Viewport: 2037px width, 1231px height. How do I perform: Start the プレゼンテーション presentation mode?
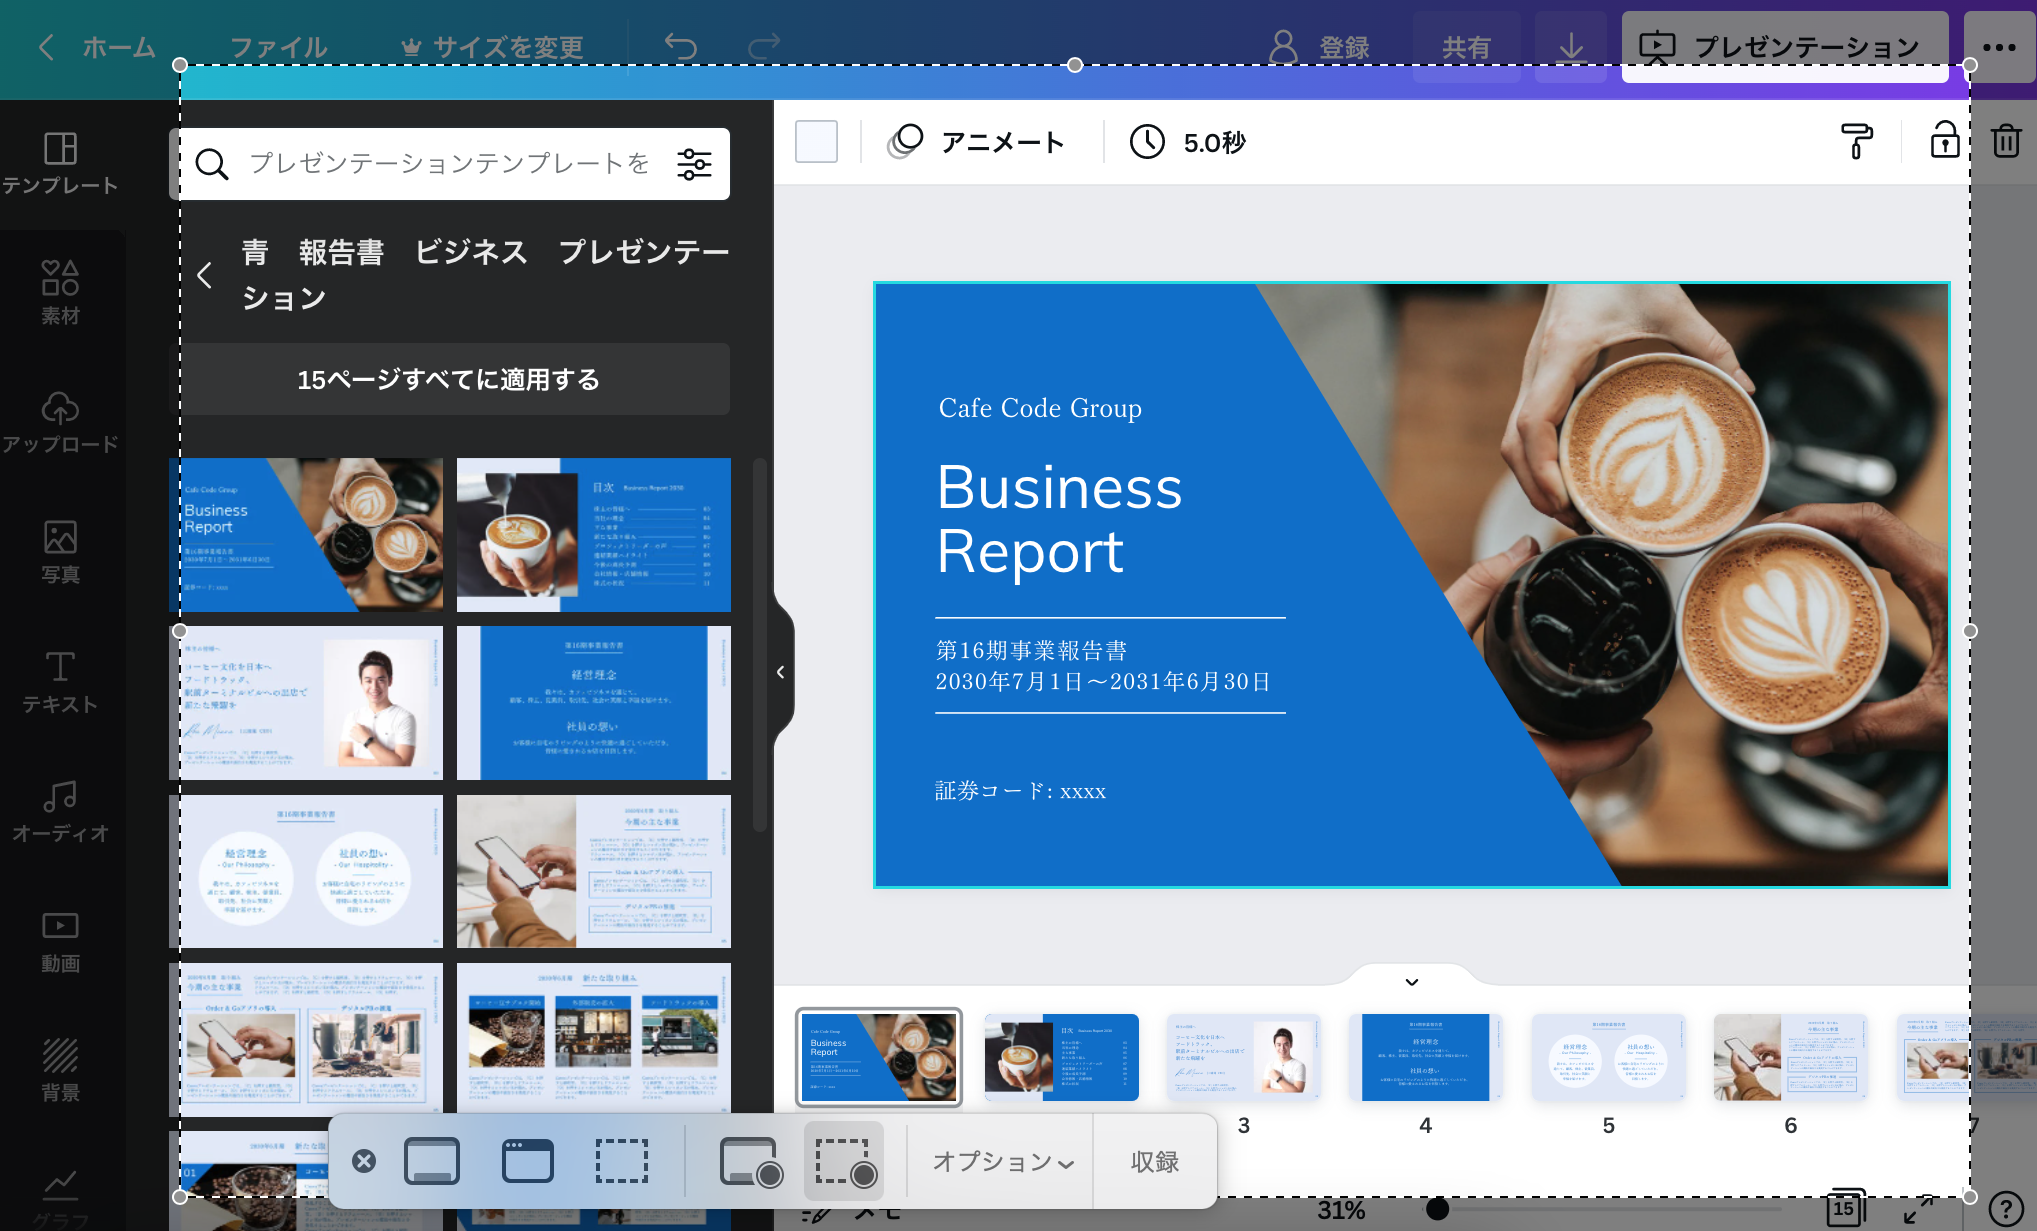pos(1785,47)
